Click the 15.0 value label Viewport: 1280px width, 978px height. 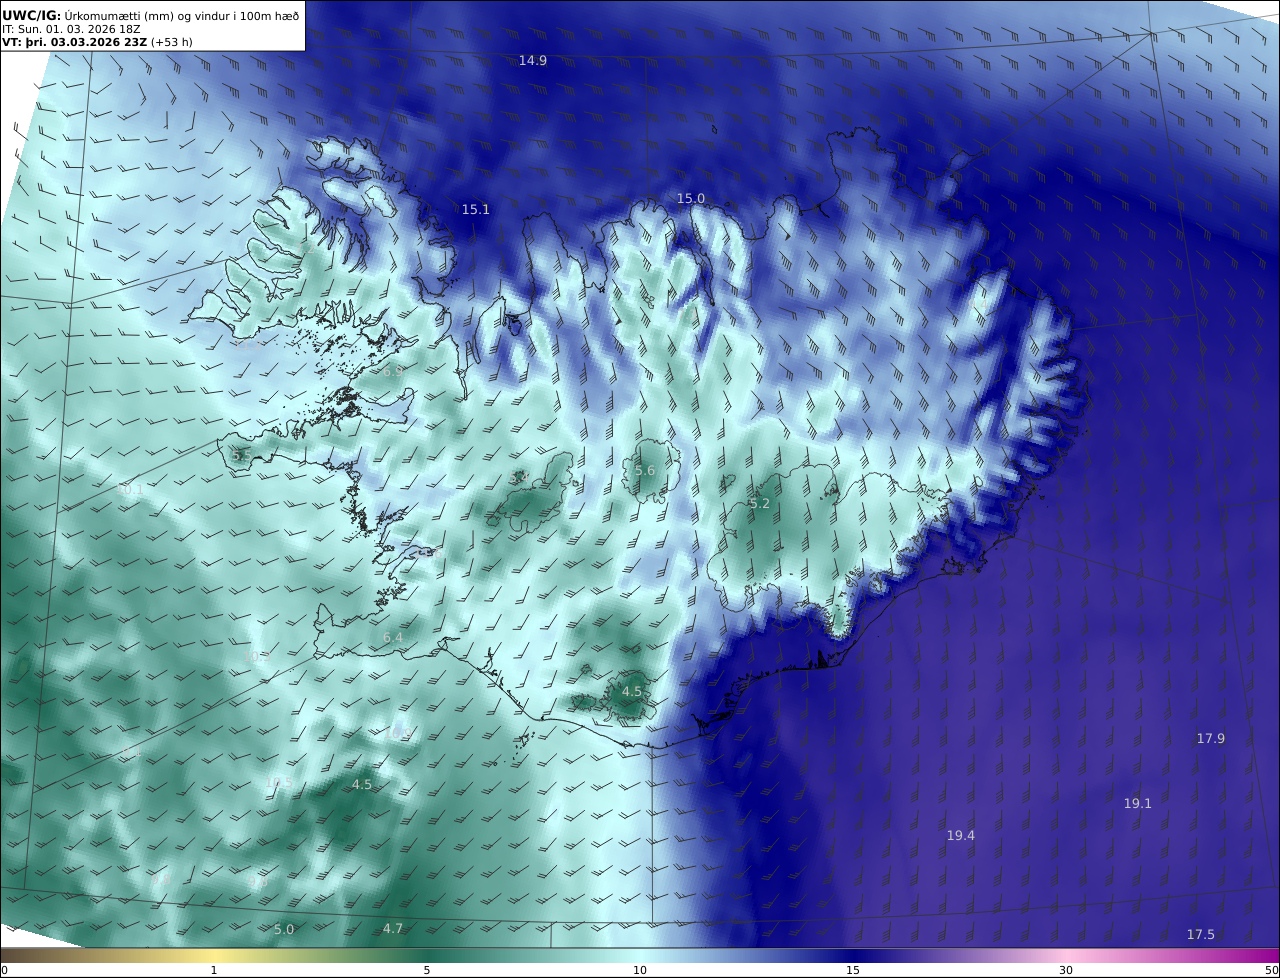tap(691, 199)
